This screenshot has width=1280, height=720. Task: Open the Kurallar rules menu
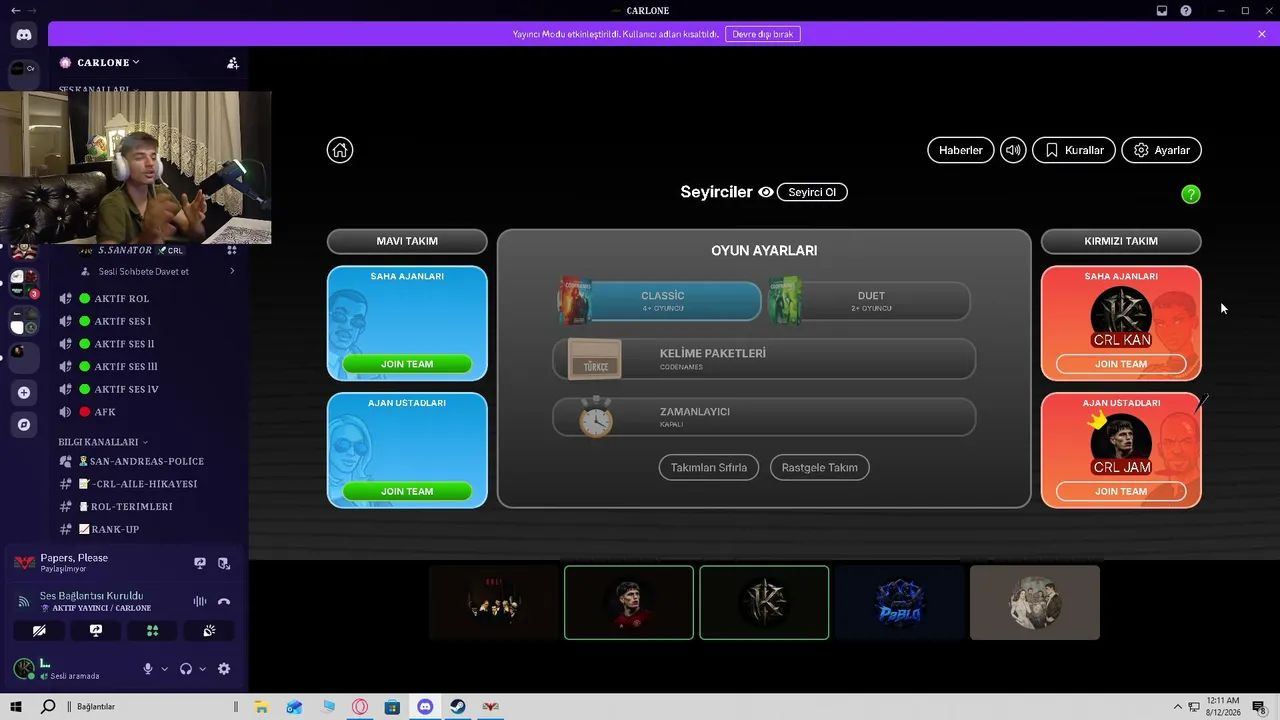1074,150
